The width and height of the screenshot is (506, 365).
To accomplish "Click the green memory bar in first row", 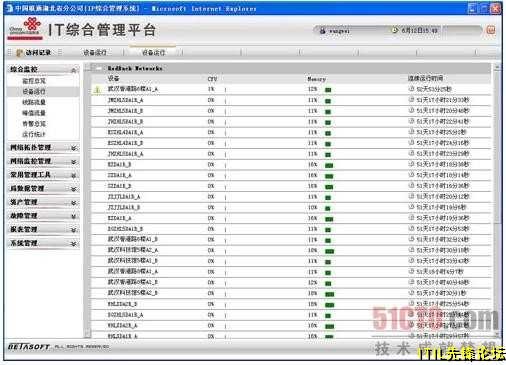I will tap(328, 90).
